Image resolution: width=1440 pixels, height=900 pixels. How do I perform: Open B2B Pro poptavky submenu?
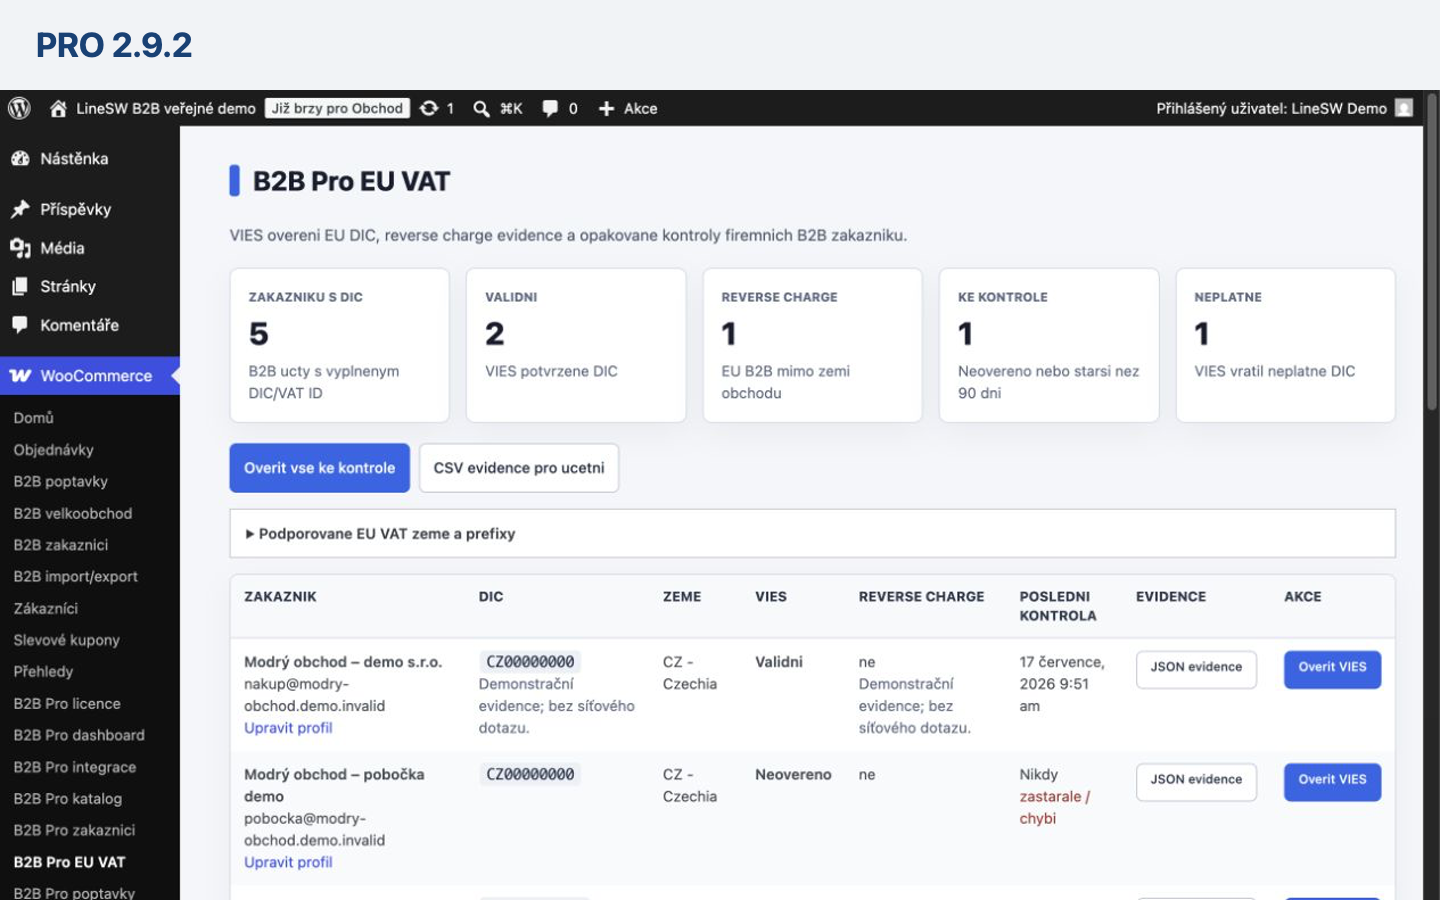tap(74, 892)
